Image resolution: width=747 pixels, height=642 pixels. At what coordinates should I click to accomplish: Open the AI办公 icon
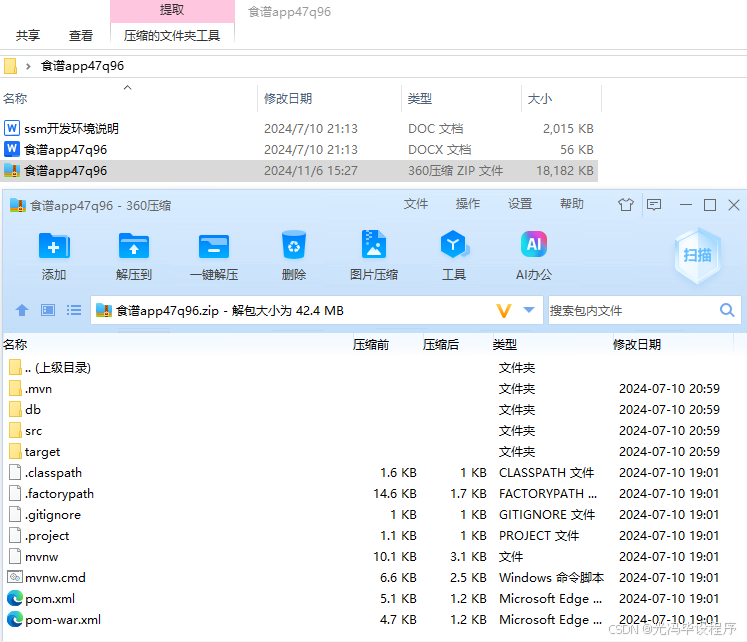(534, 244)
